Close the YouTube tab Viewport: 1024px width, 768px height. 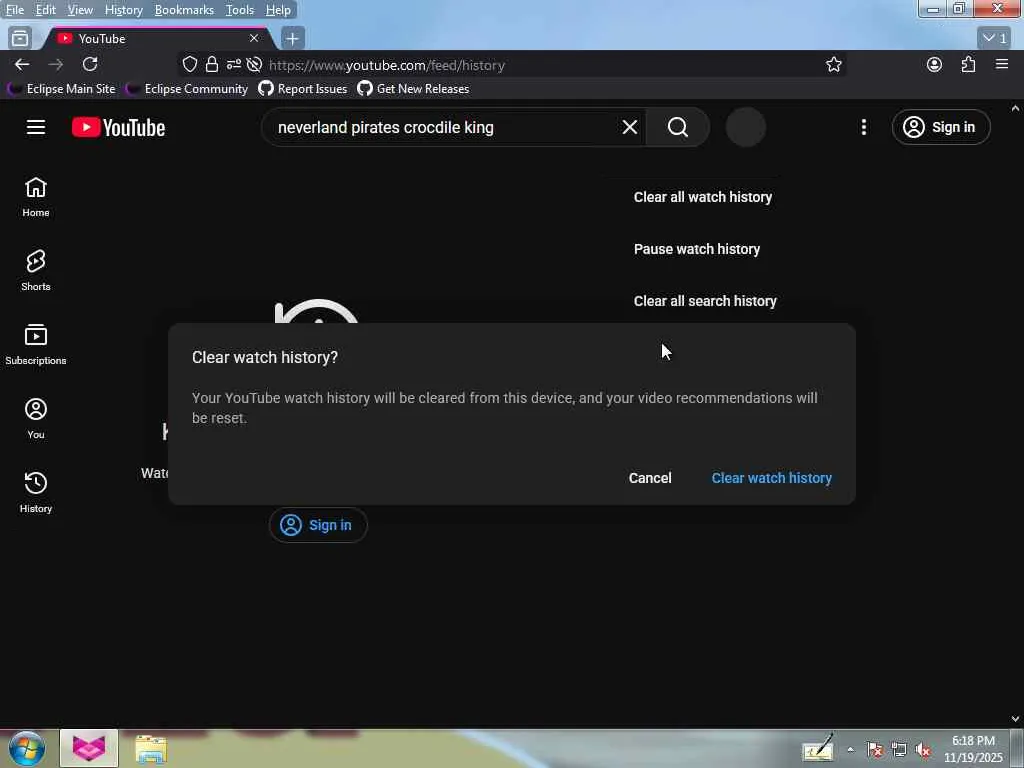tap(254, 39)
